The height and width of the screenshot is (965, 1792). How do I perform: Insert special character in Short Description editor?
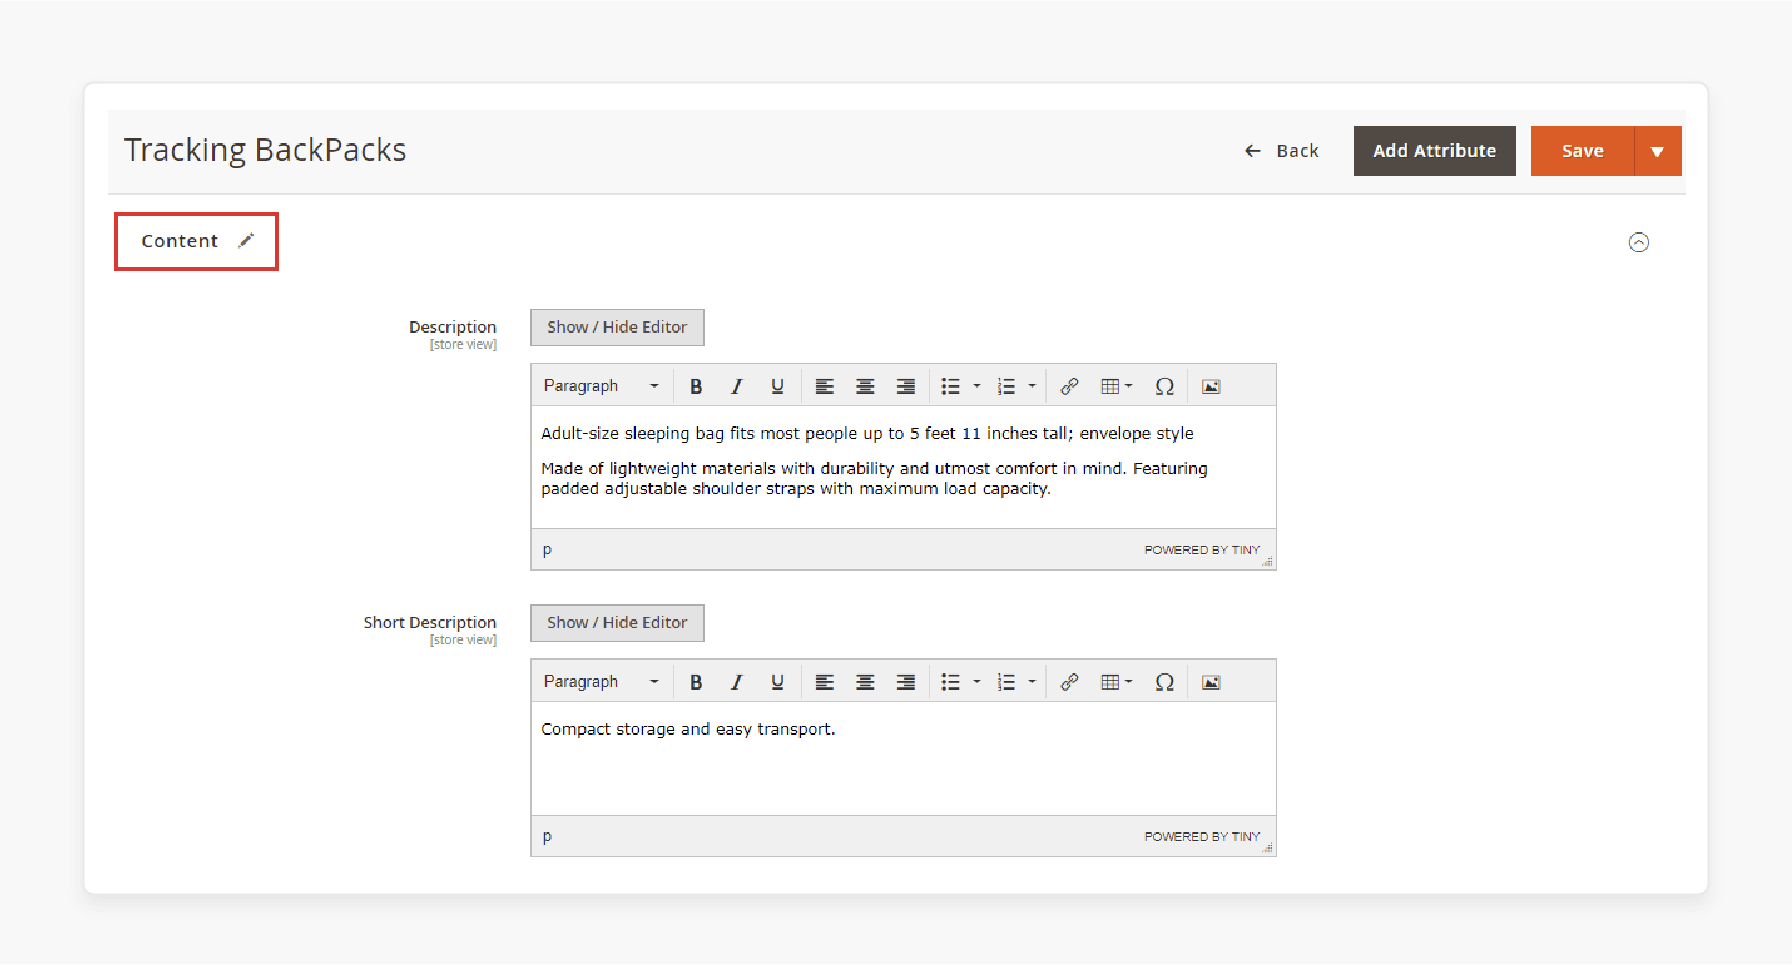(1164, 682)
